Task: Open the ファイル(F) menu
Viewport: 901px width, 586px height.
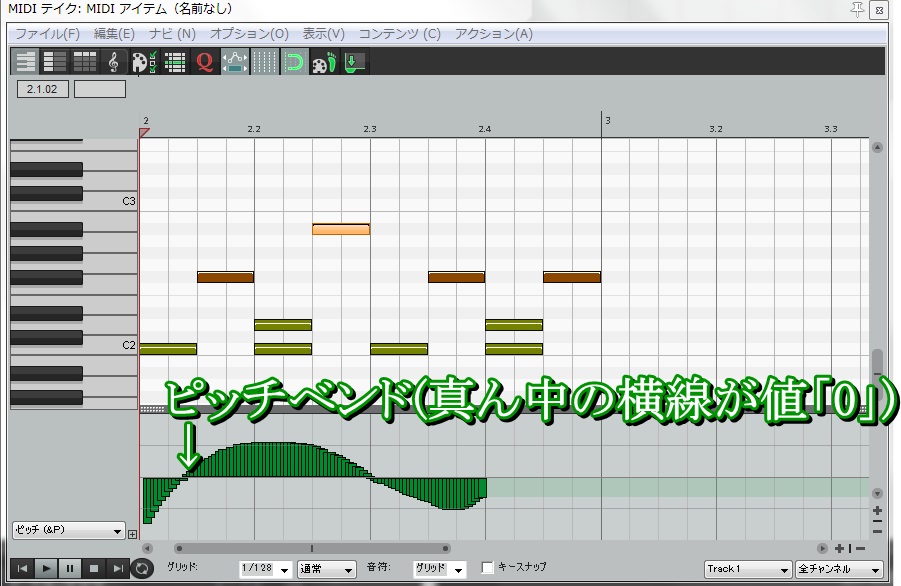Action: pos(47,34)
